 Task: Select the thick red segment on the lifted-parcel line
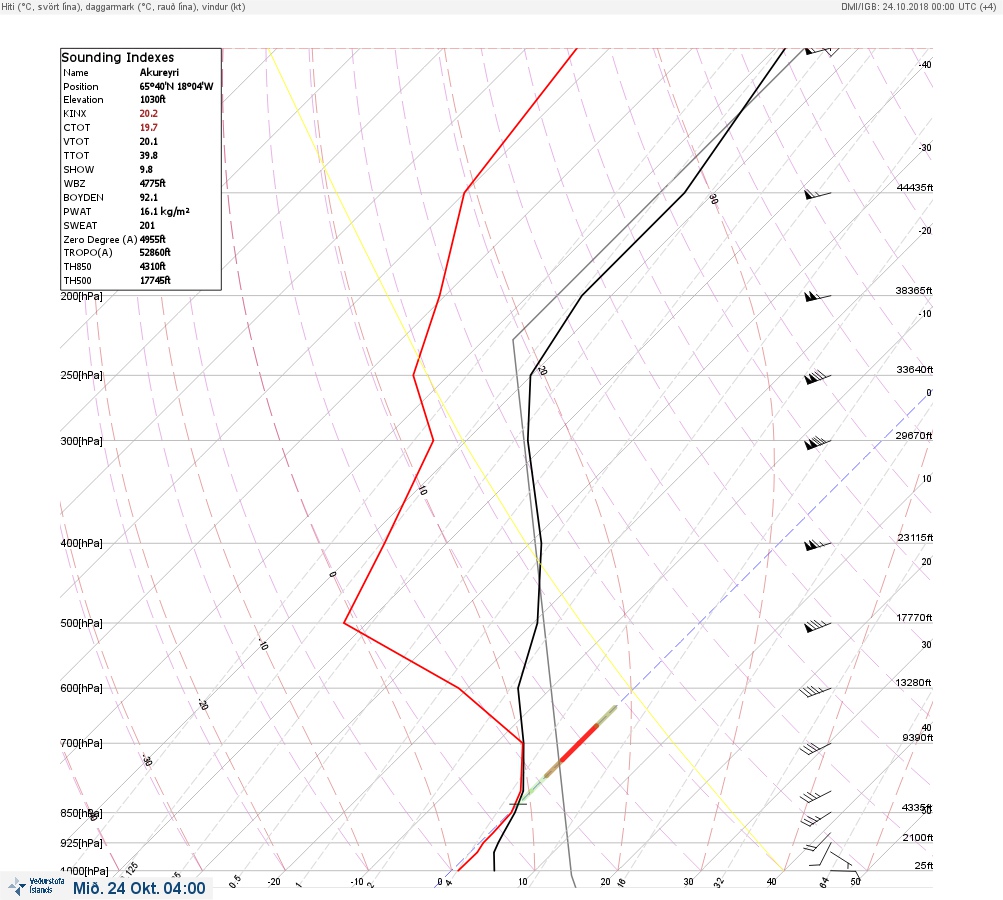coord(579,743)
